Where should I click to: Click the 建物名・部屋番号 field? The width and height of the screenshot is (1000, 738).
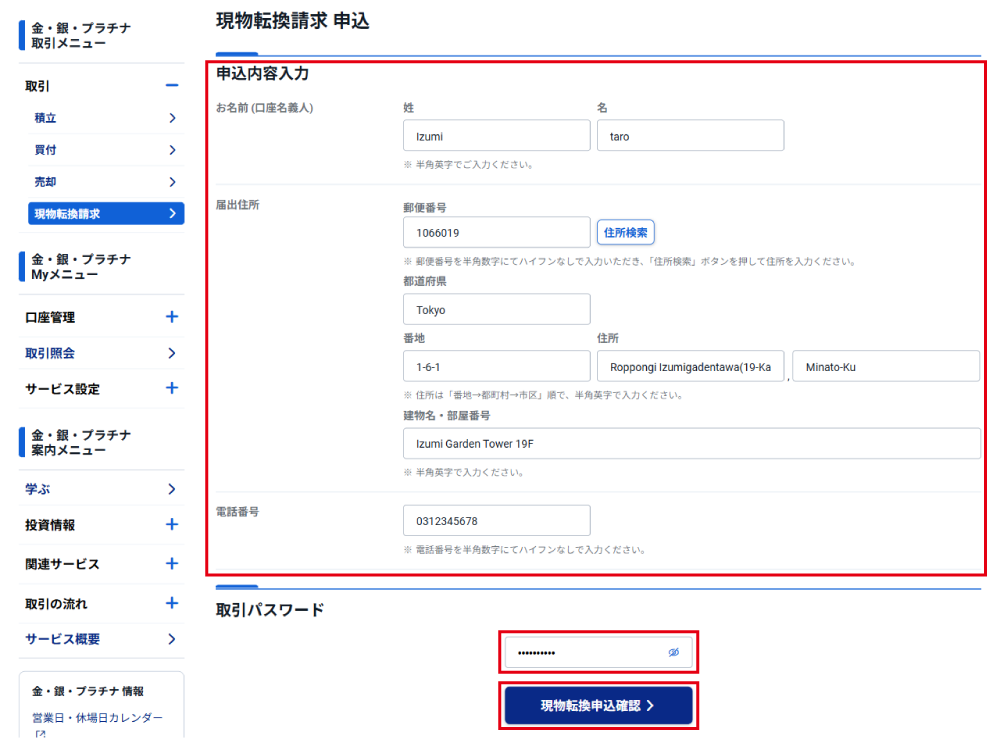pos(691,444)
